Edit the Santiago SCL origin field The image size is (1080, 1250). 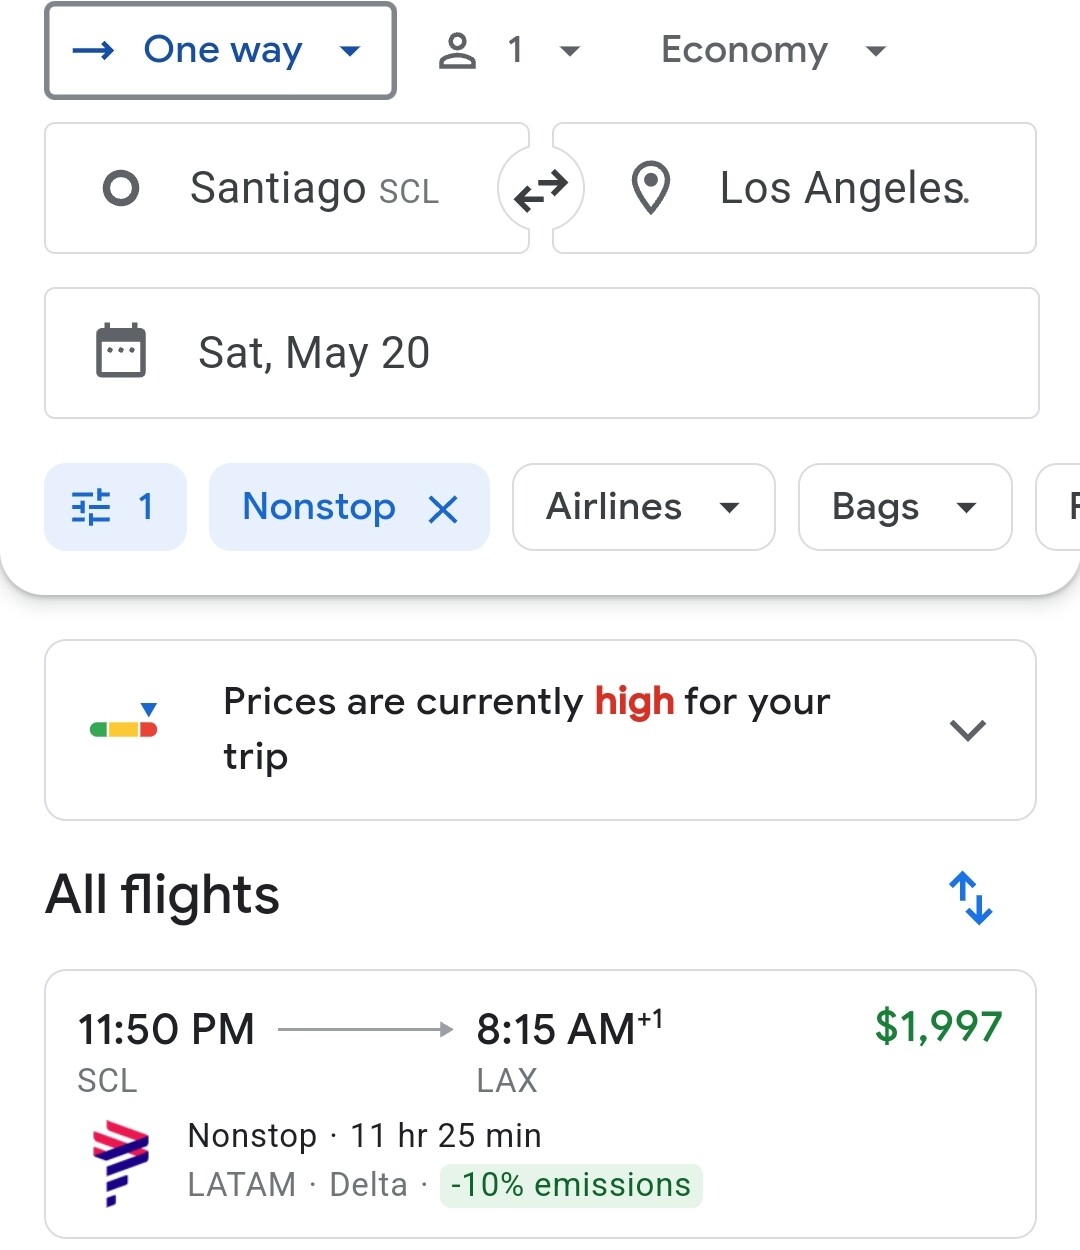click(286, 188)
